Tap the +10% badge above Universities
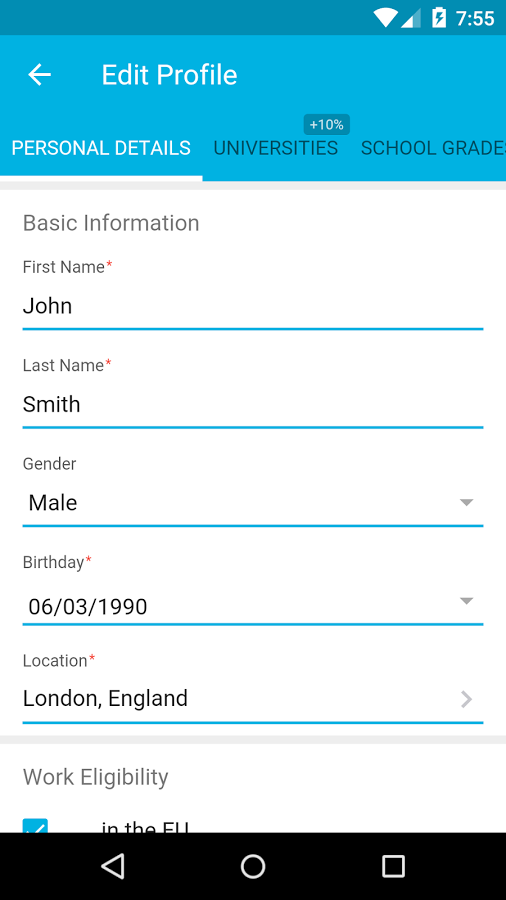Image resolution: width=506 pixels, height=900 pixels. pyautogui.click(x=326, y=125)
